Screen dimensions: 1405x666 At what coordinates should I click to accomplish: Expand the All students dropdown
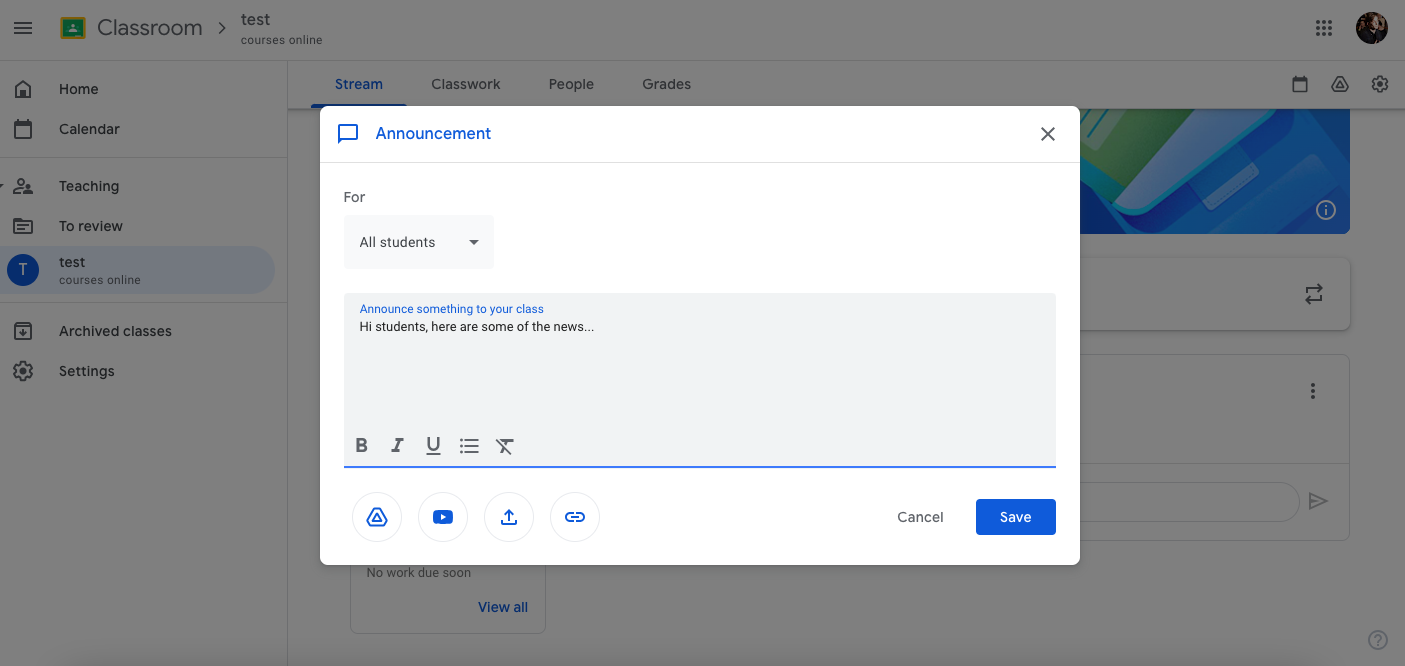(x=419, y=242)
